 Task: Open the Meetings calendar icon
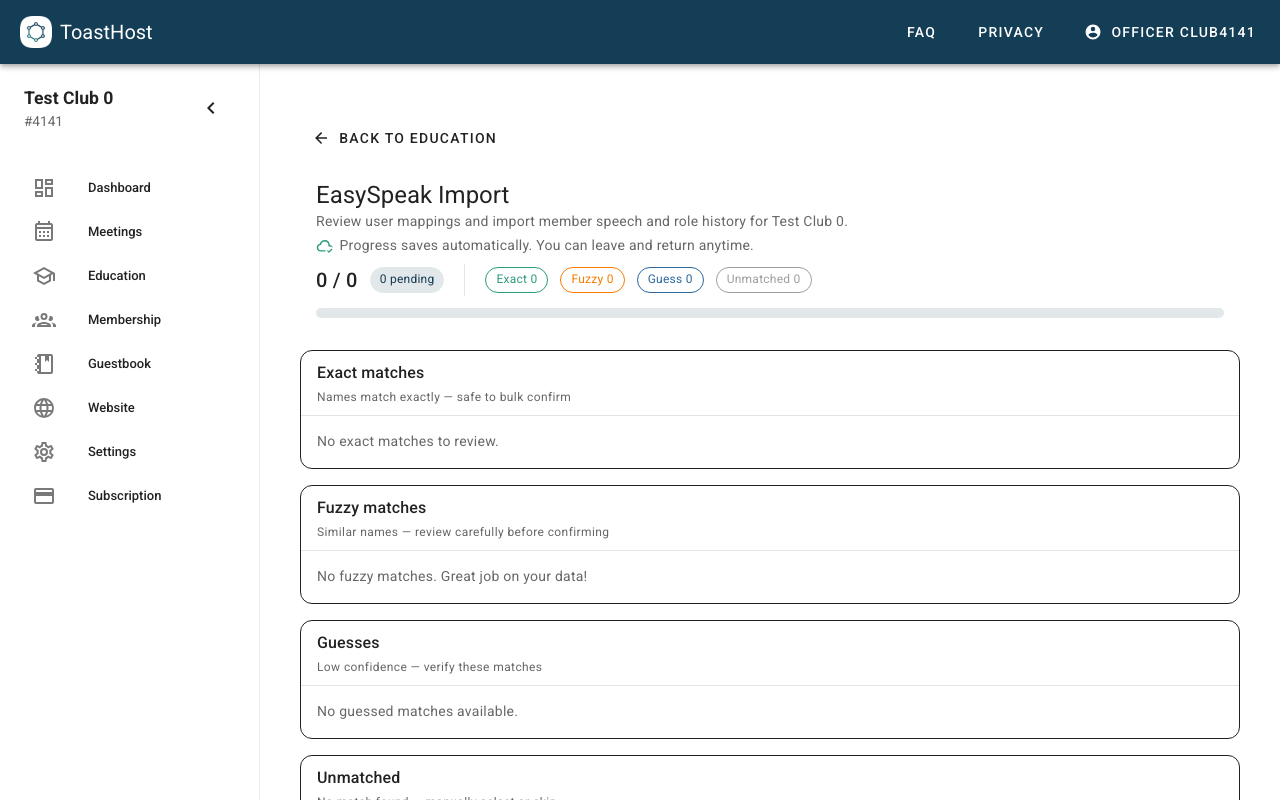(x=43, y=231)
